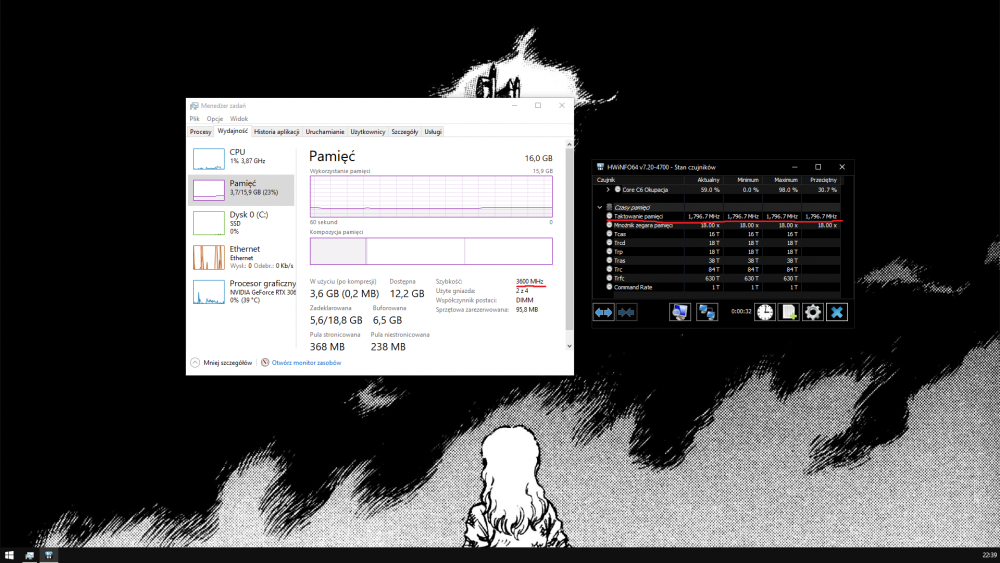
Task: Click the 3600 MHz speed value
Action: click(x=529, y=281)
